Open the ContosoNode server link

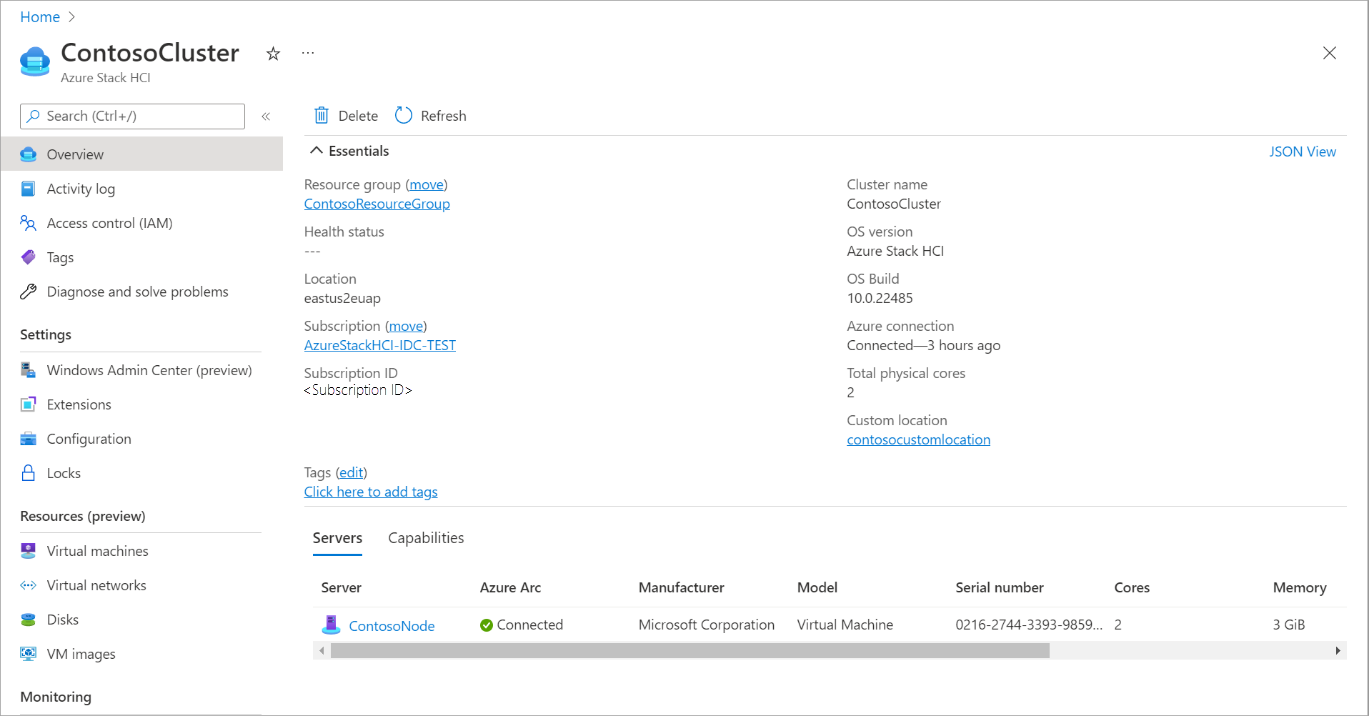392,626
